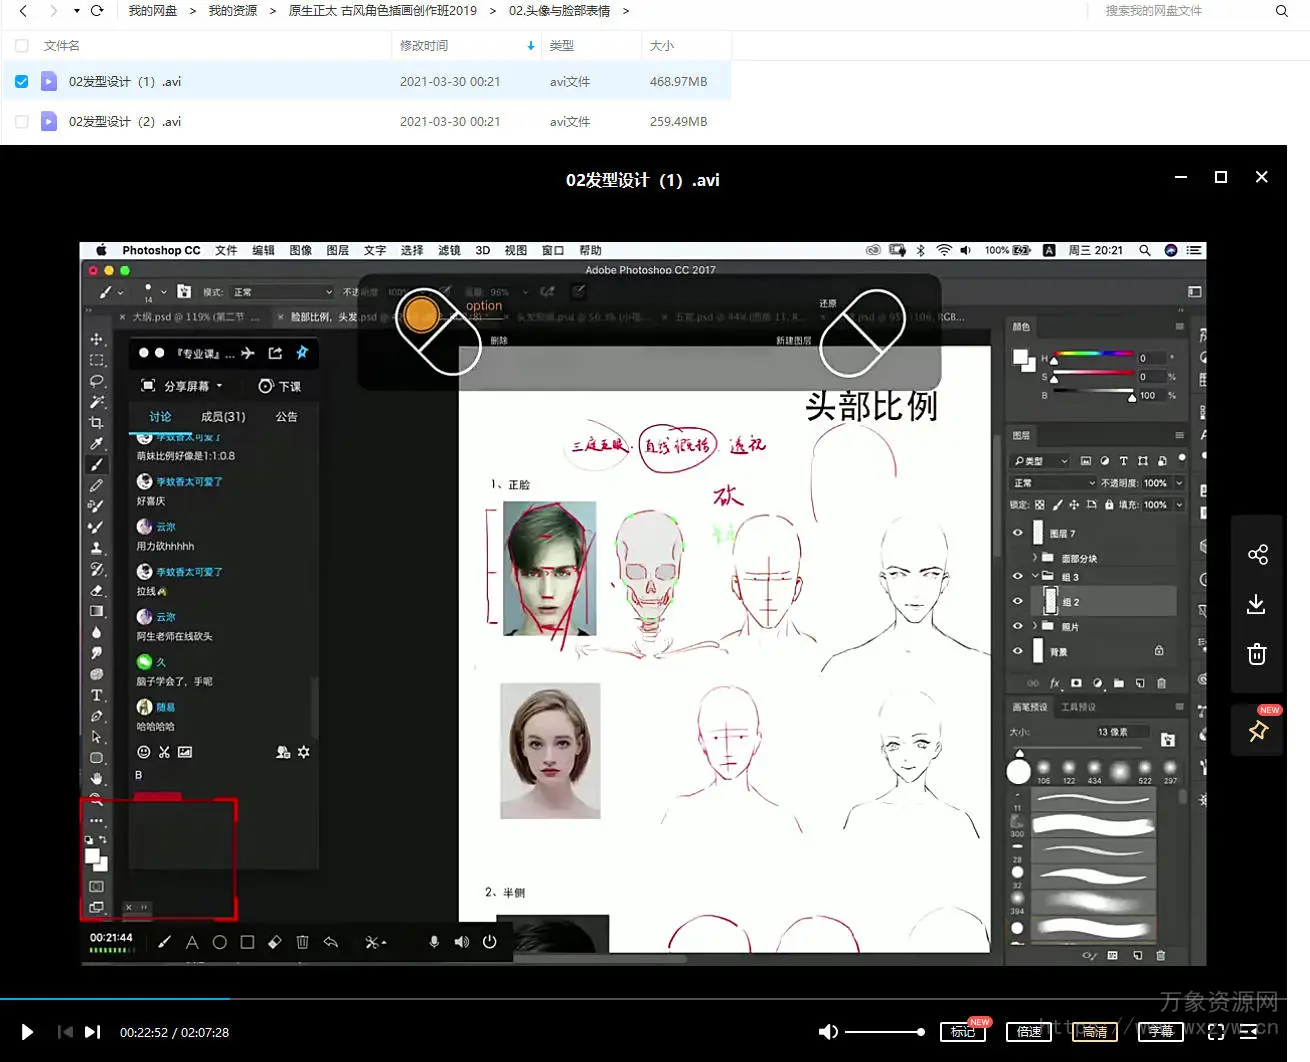
Task: Skip to the next video
Action: click(92, 1032)
